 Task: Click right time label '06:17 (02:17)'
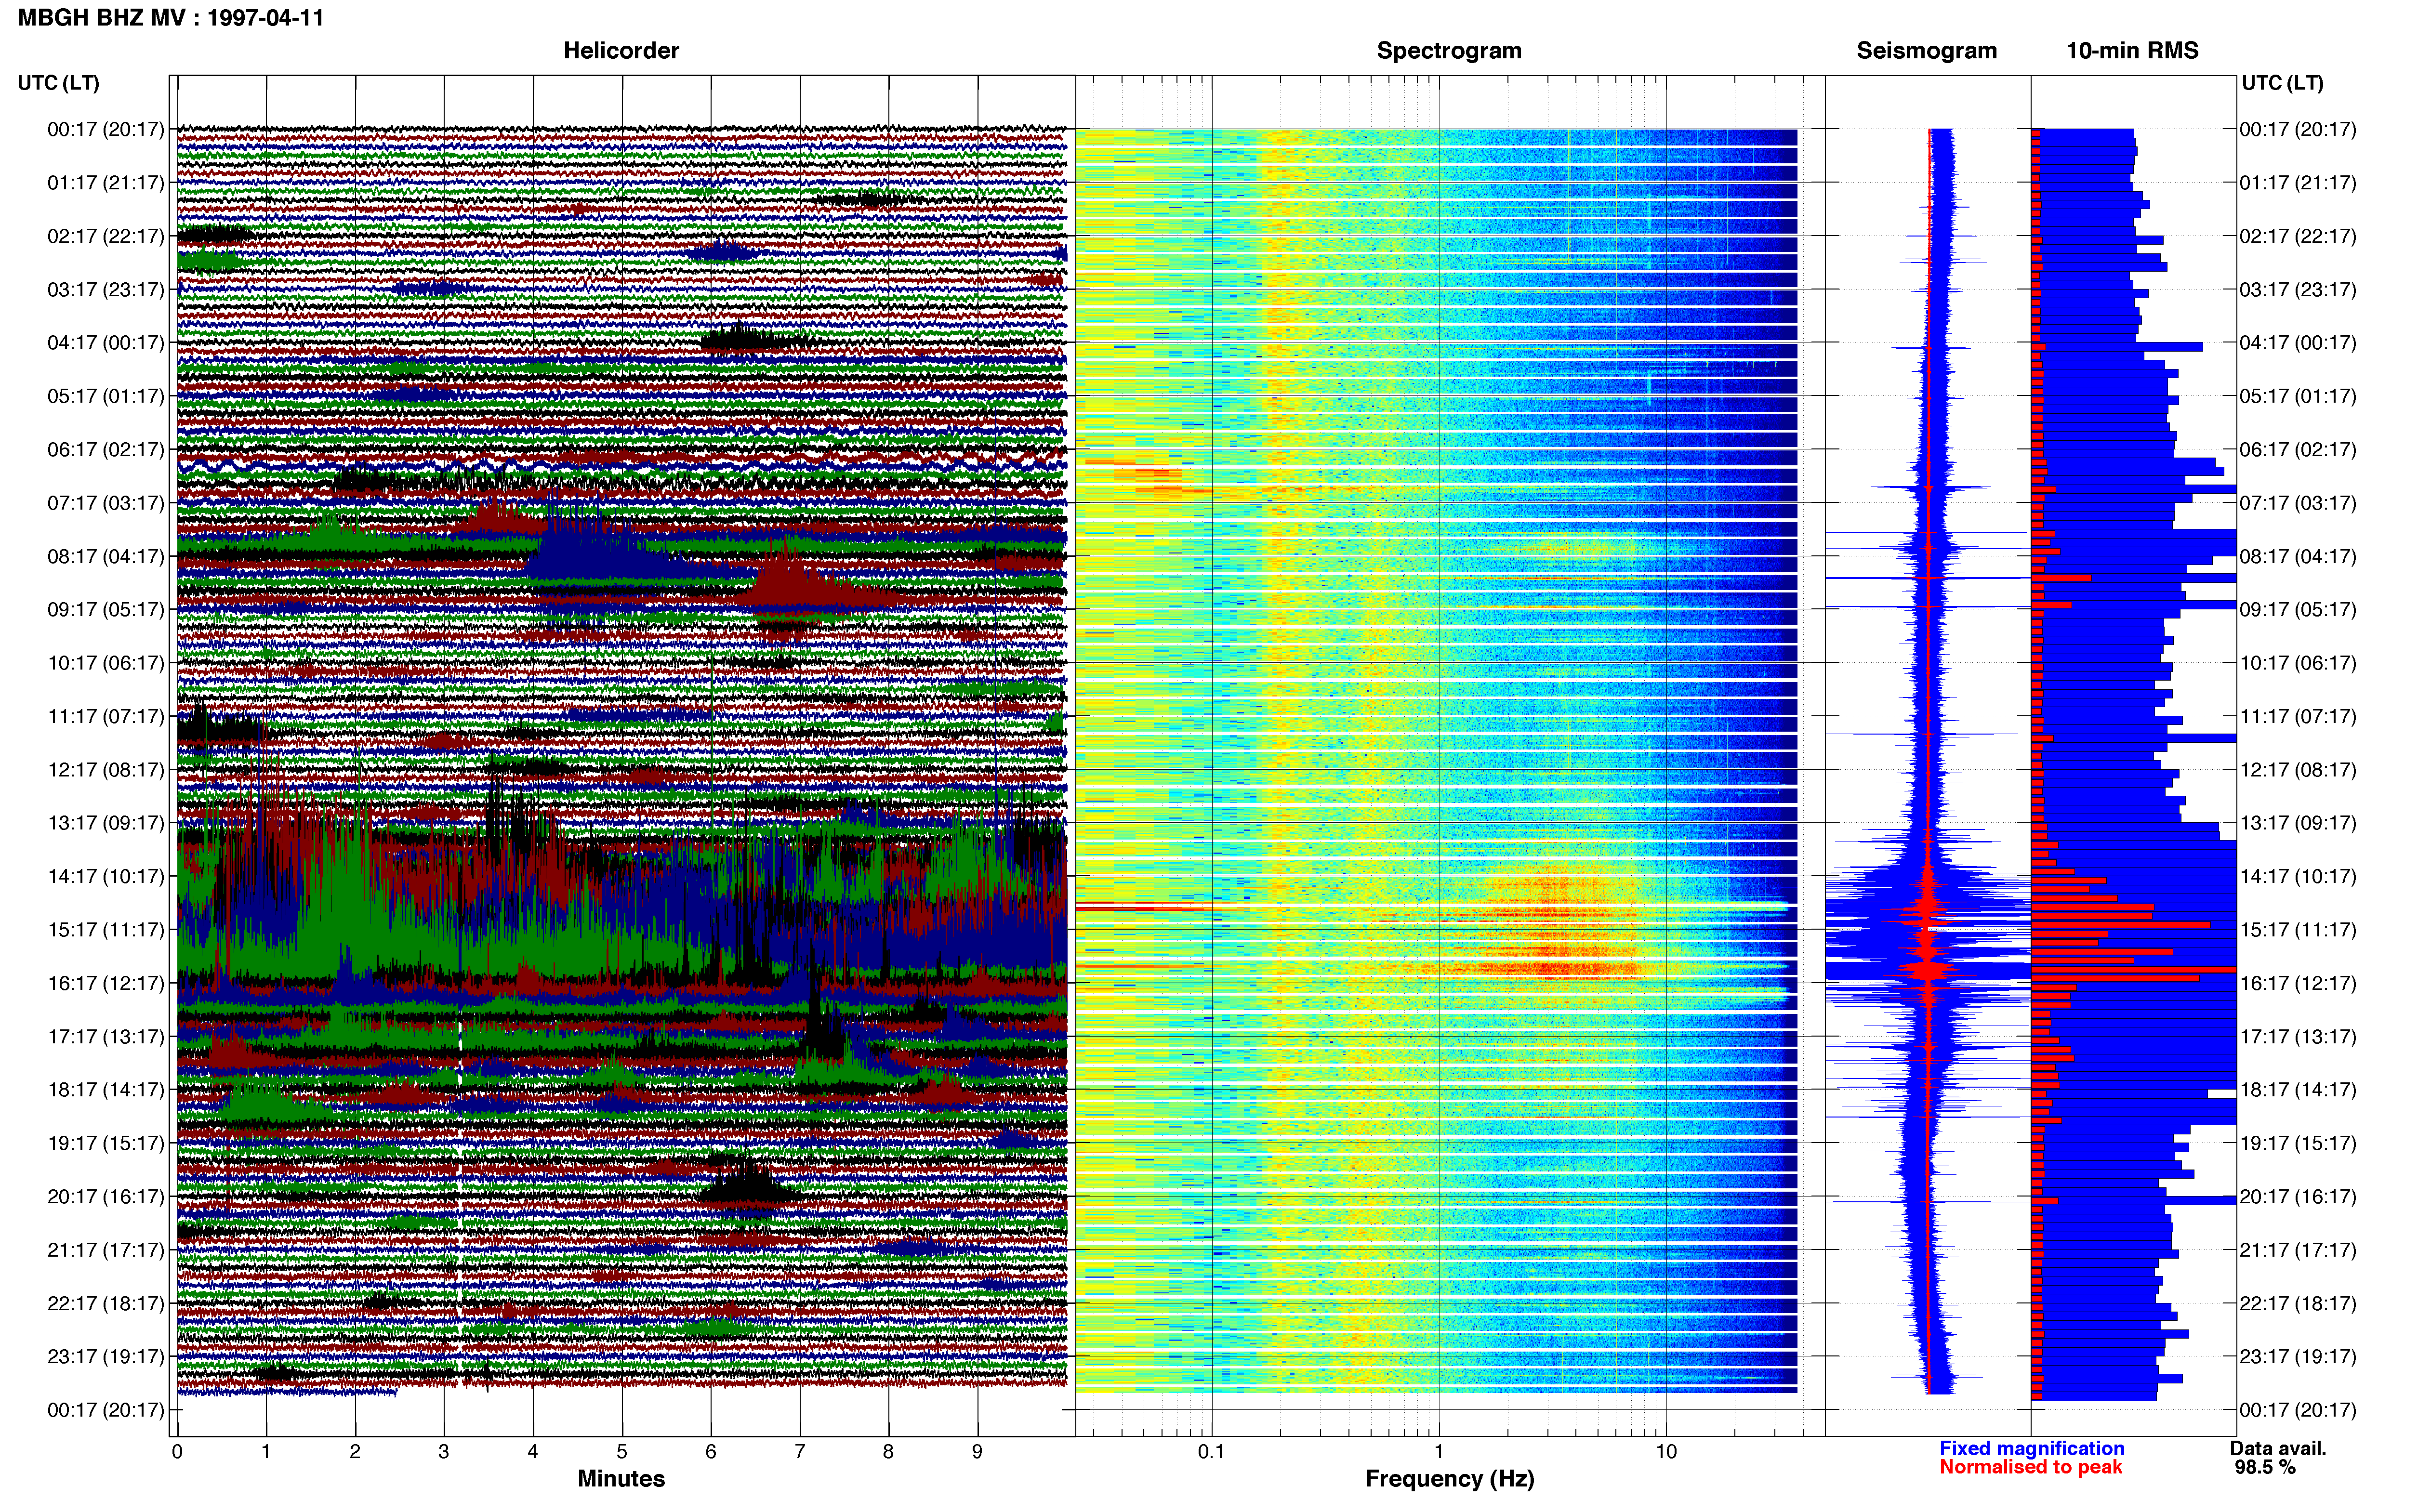(2298, 450)
